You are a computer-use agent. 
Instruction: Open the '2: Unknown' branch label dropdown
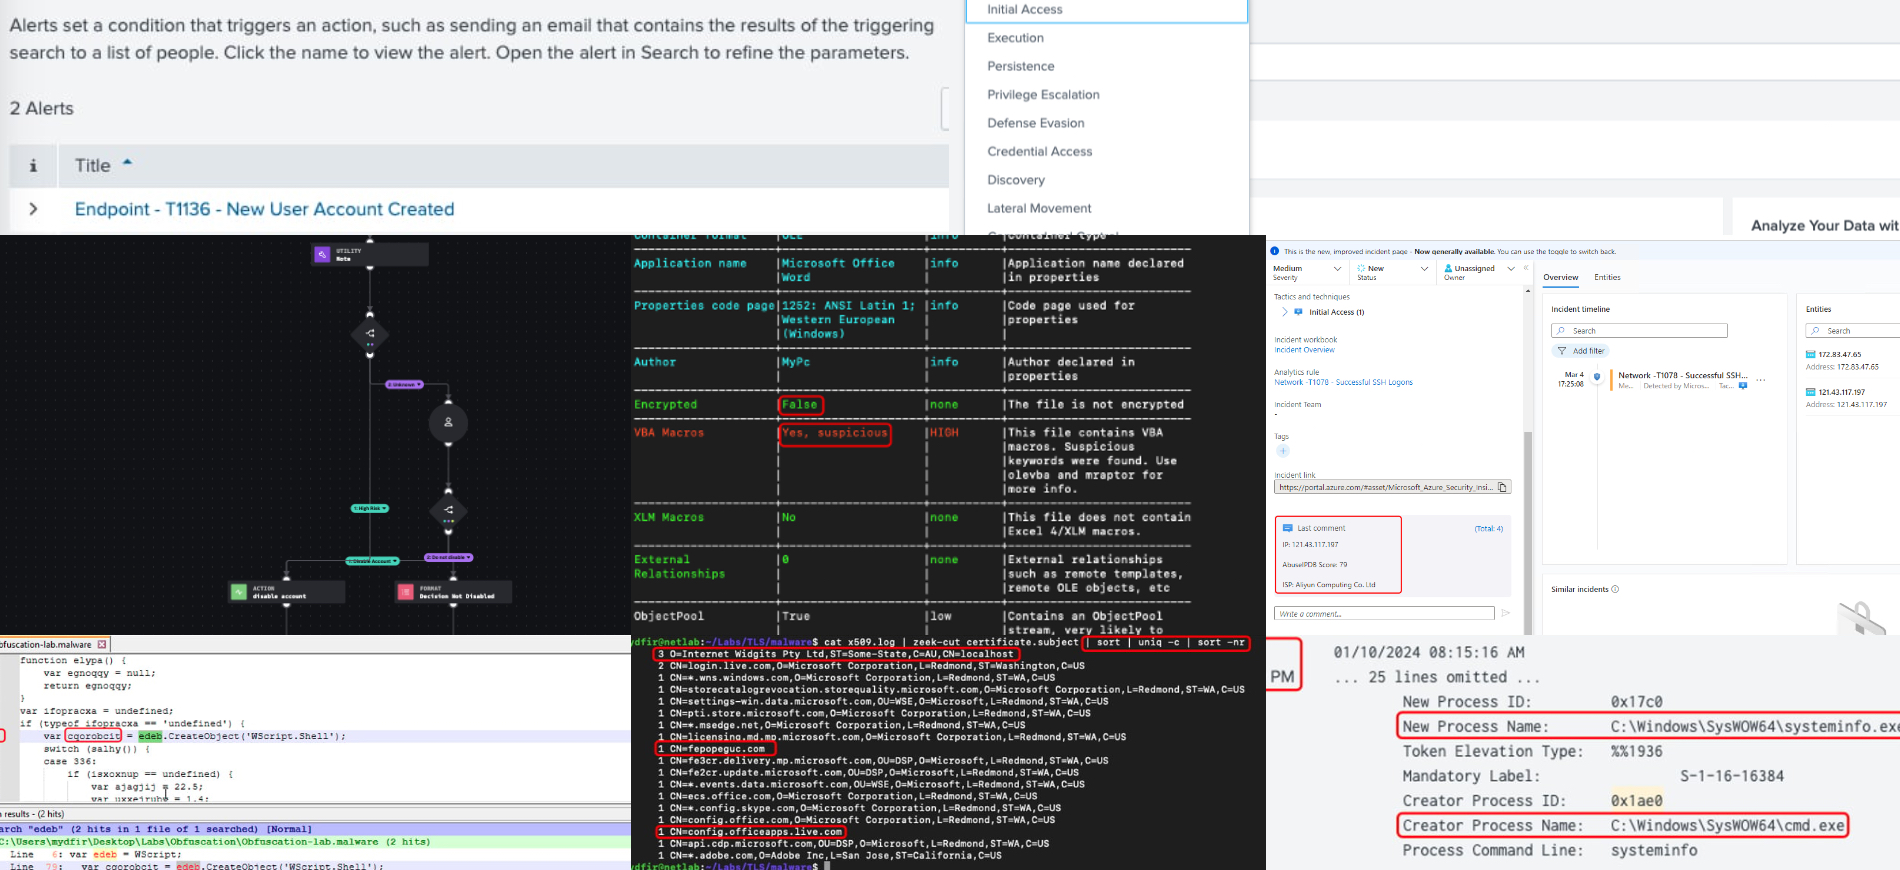click(404, 384)
